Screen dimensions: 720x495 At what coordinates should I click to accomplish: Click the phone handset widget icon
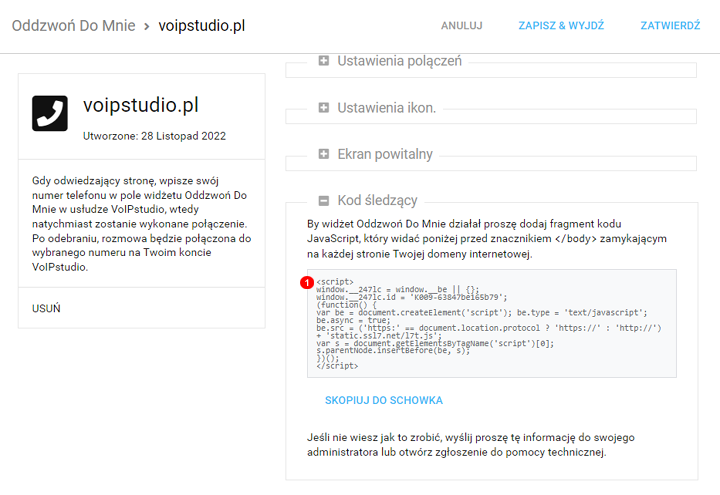point(50,113)
